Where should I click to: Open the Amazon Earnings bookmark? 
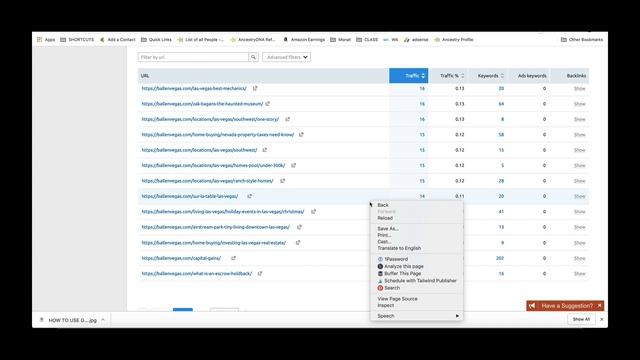(304, 40)
